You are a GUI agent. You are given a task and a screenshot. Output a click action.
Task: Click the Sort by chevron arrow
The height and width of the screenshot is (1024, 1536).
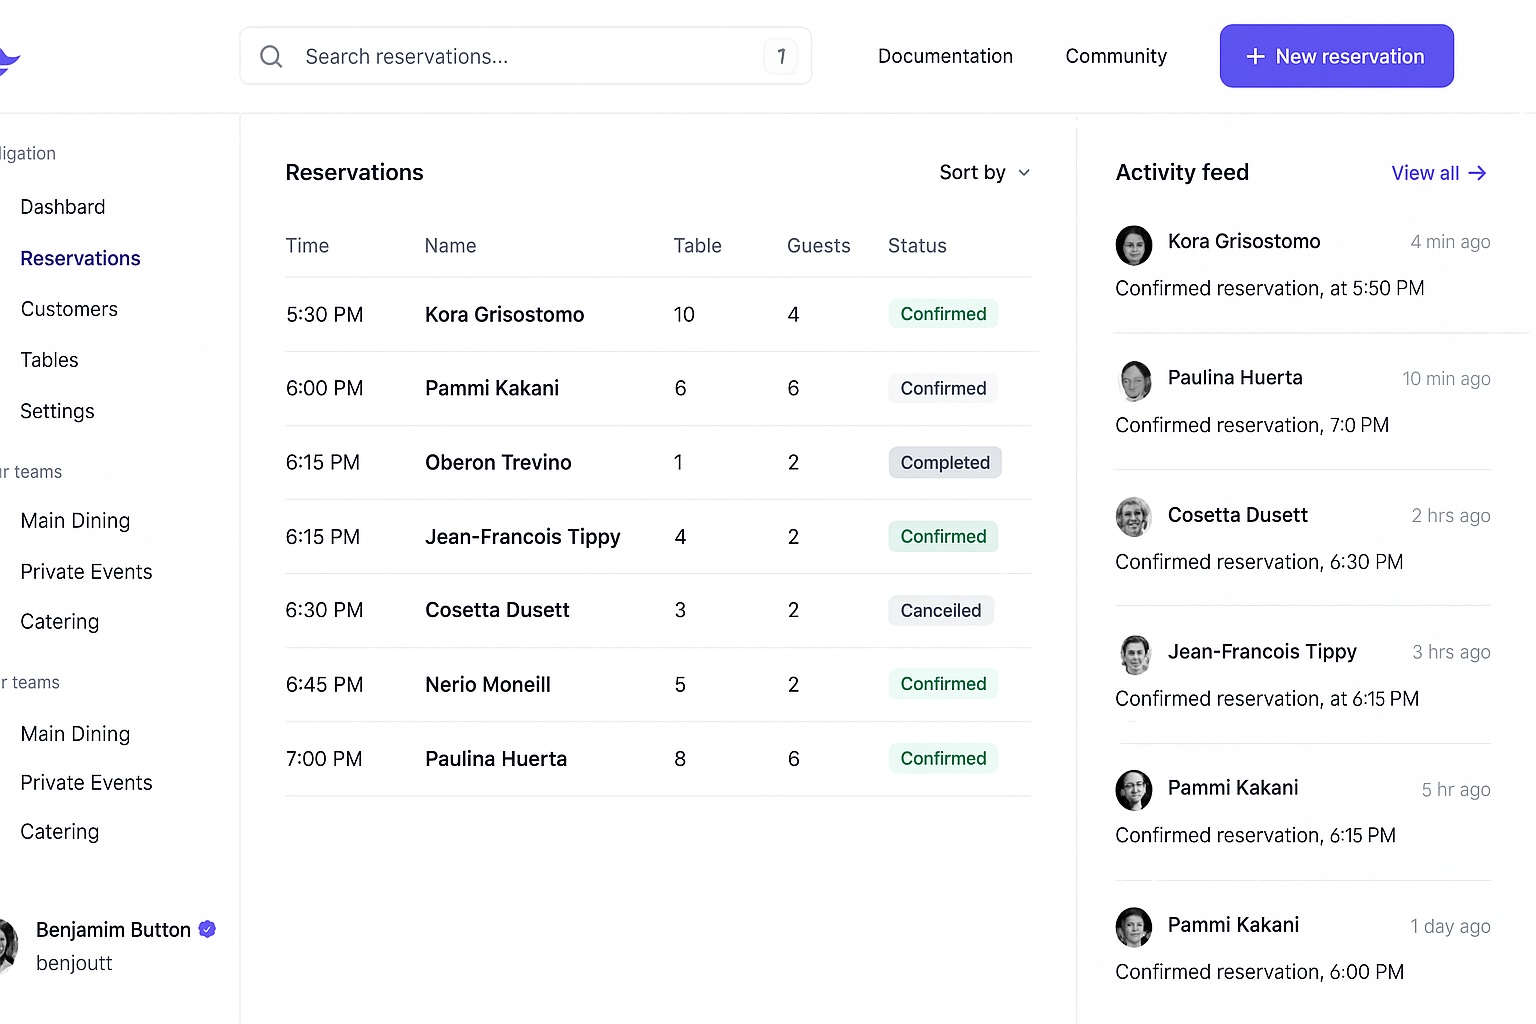click(x=1024, y=173)
